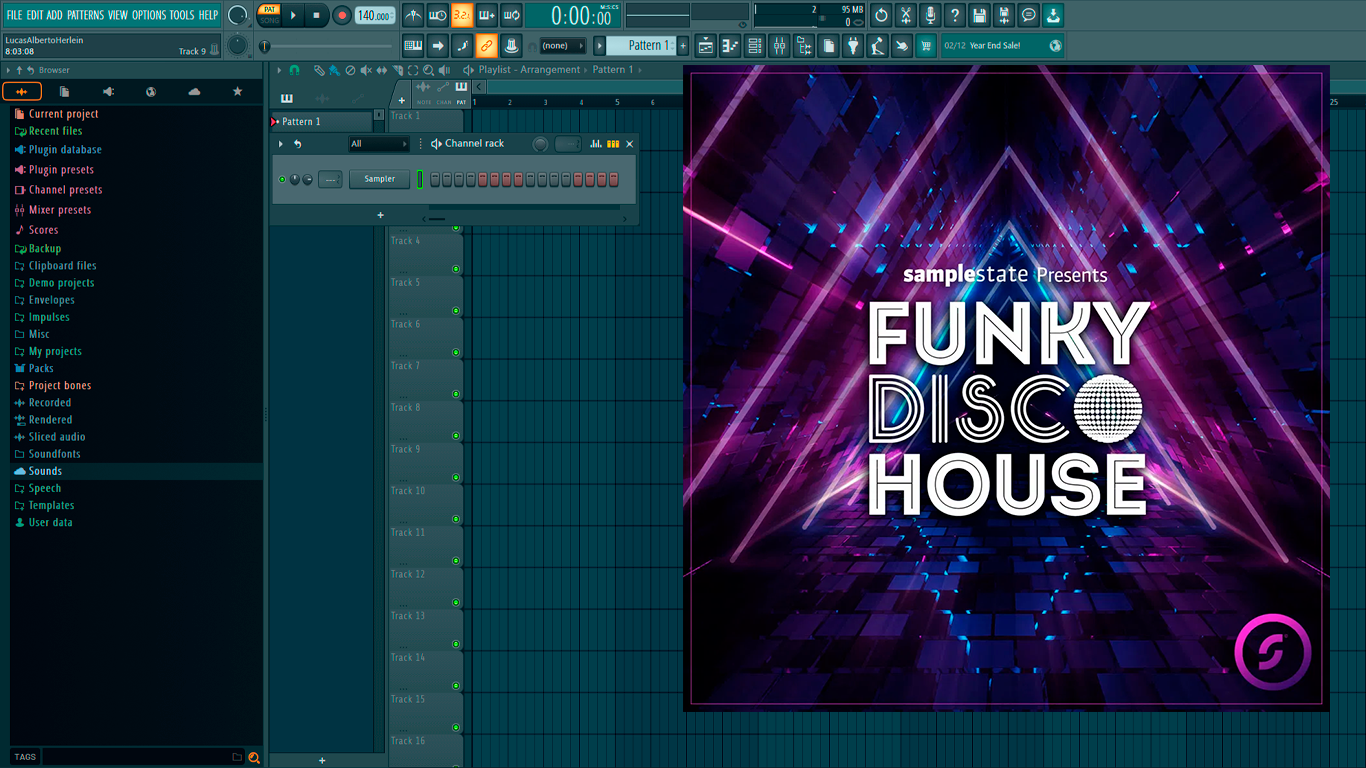
Task: Click the project picker copy icon
Action: (828, 46)
